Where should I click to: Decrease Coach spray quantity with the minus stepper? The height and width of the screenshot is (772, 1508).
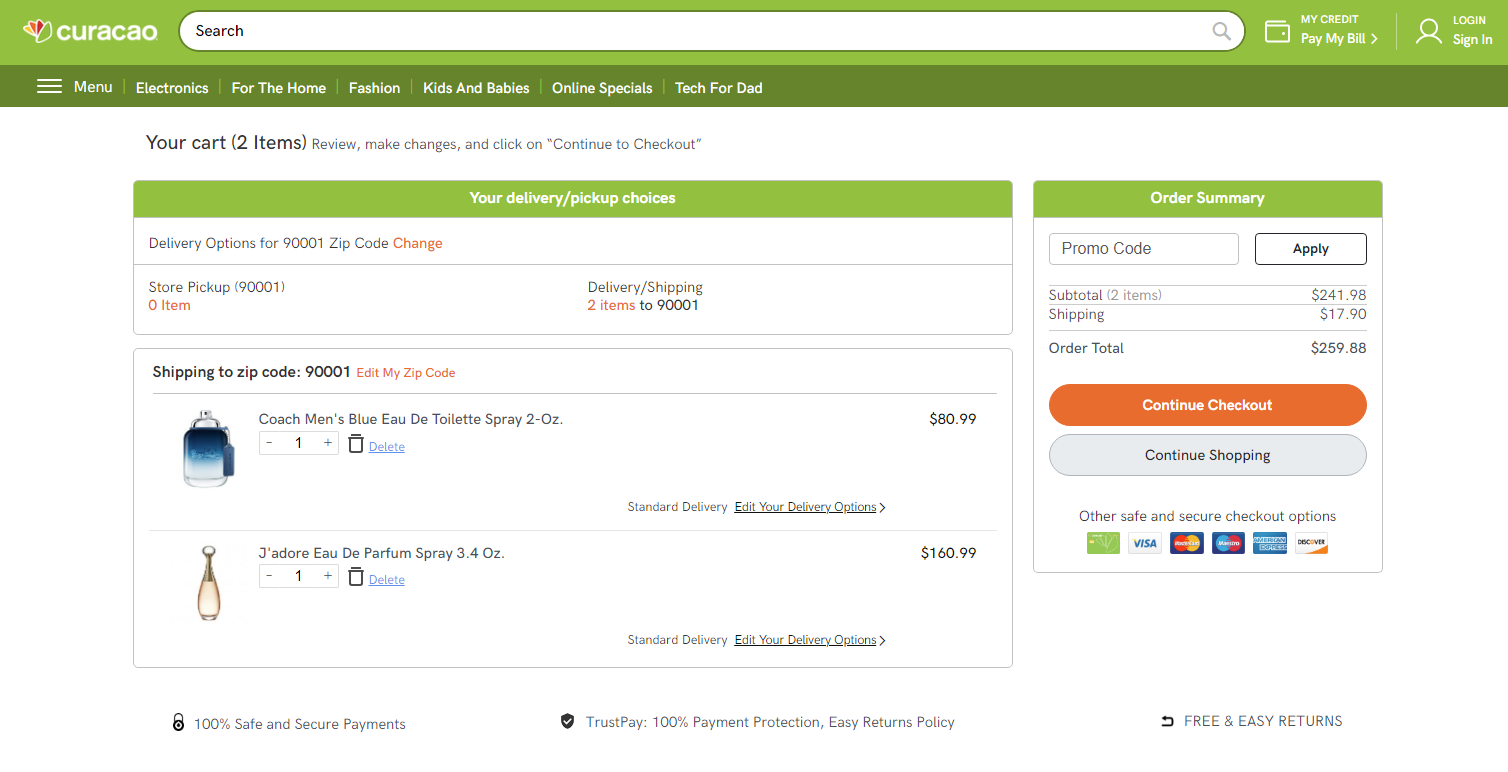click(x=269, y=441)
